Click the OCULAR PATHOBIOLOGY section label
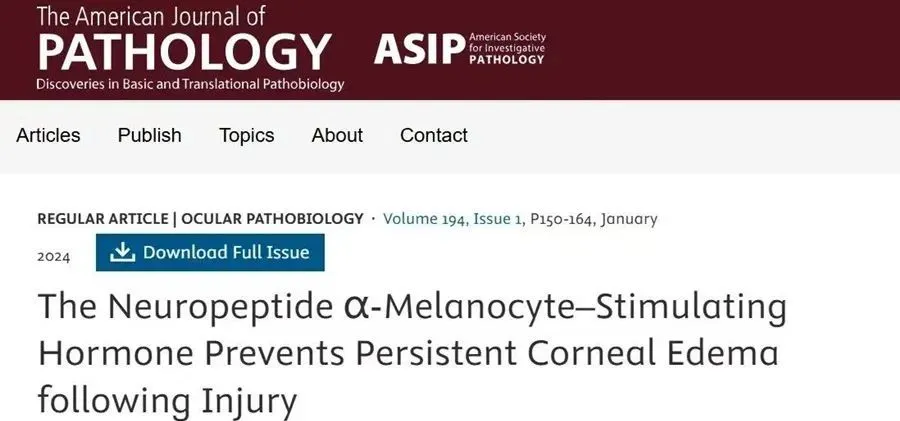This screenshot has height=421, width=900. tap(273, 219)
